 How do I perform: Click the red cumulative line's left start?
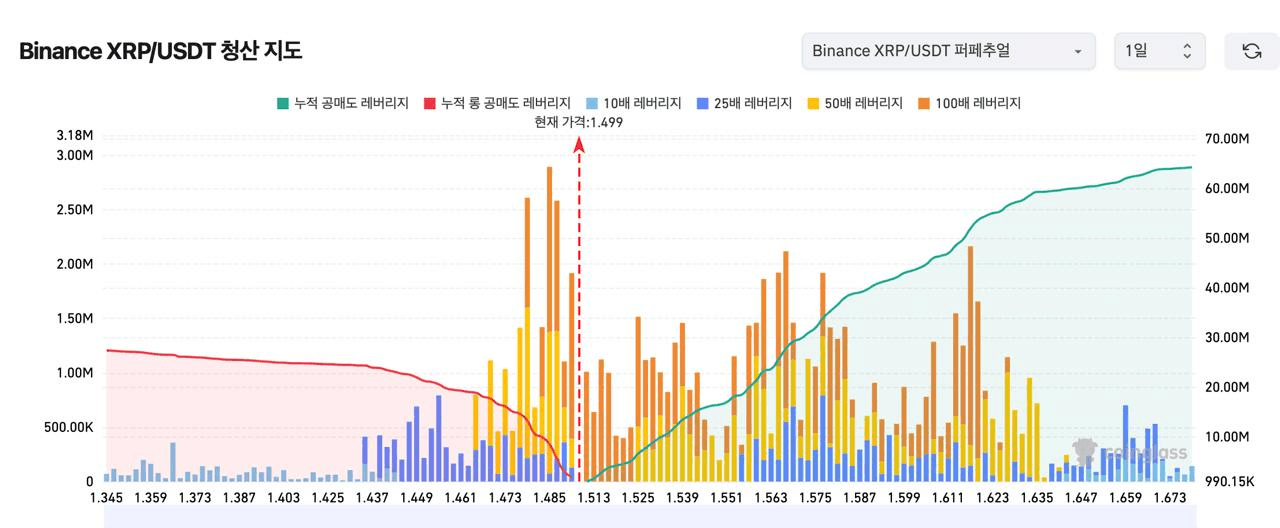108,350
